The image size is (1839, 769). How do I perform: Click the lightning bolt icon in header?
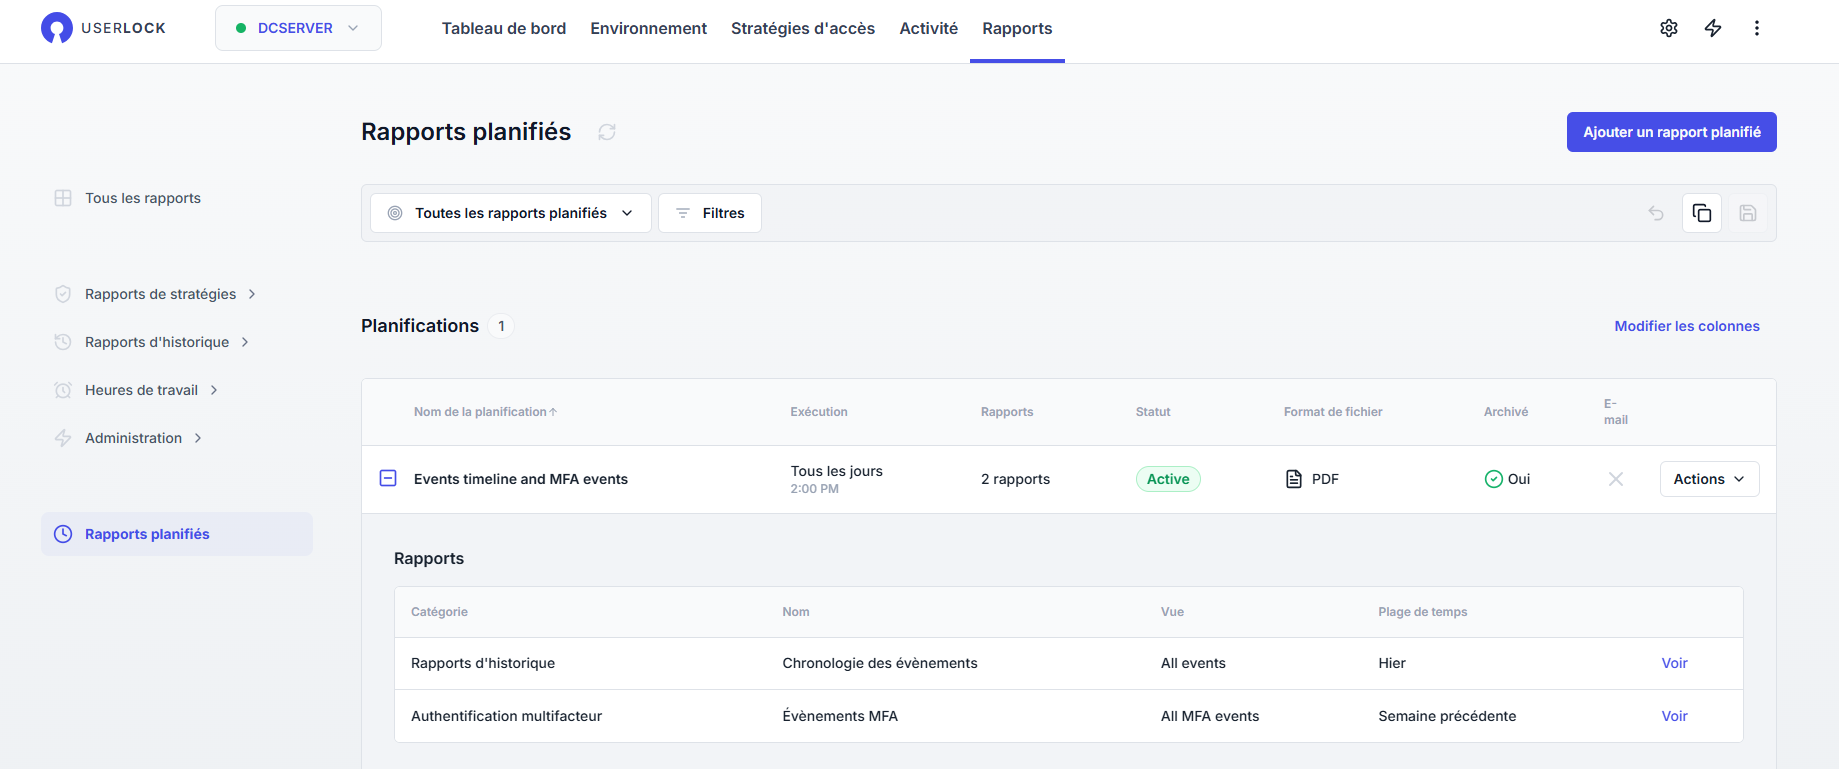click(x=1712, y=28)
